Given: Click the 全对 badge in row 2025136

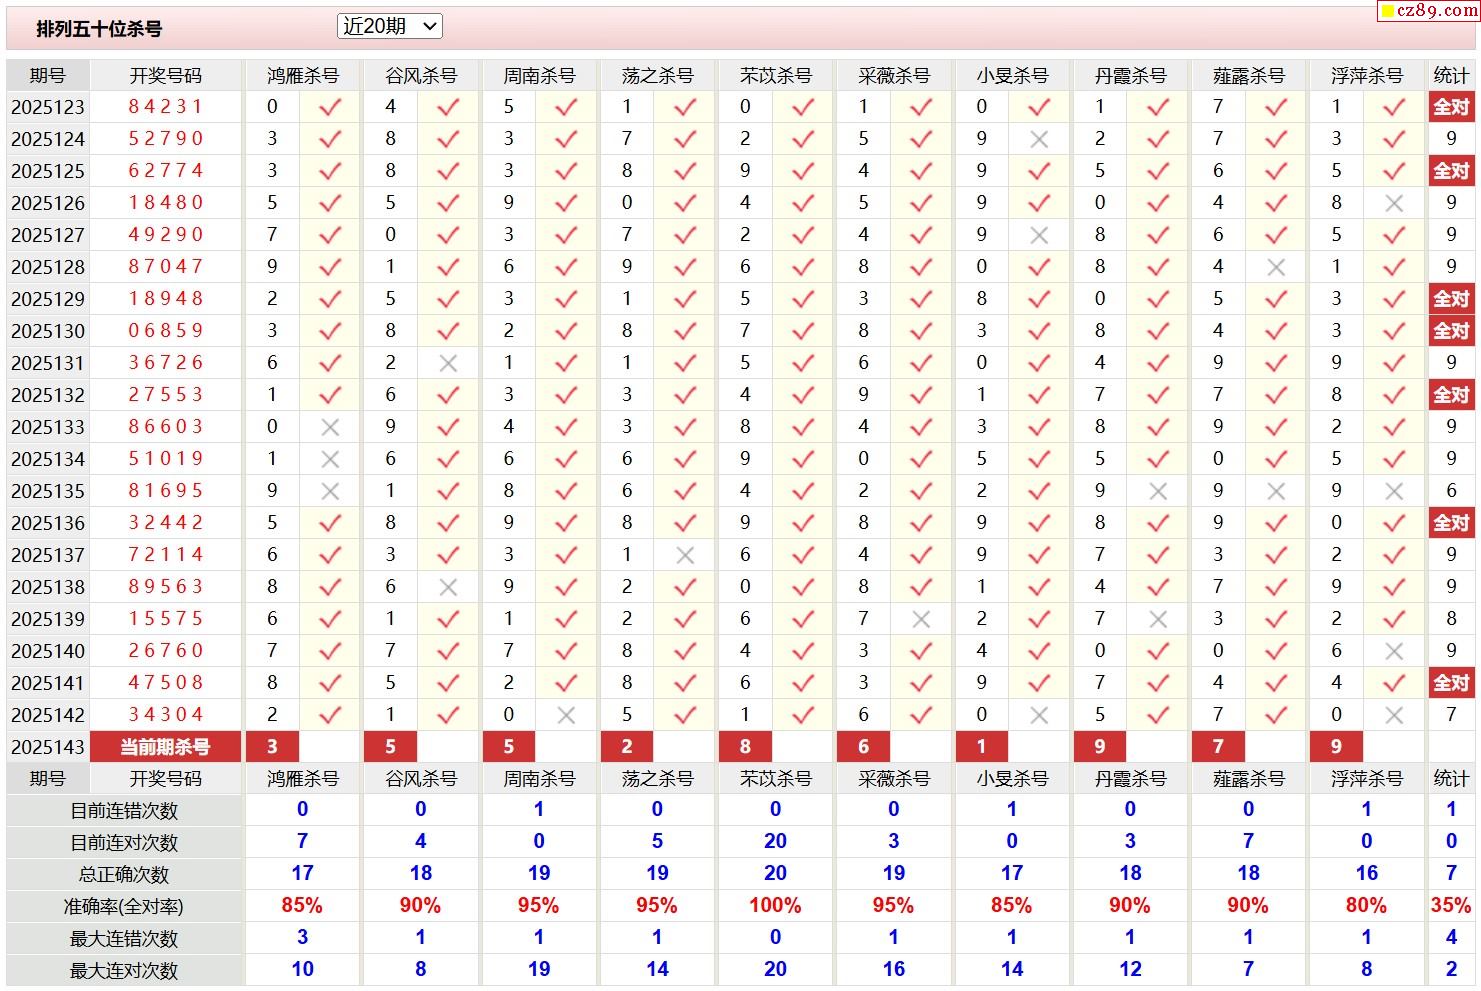Looking at the screenshot, I should pos(1451,523).
